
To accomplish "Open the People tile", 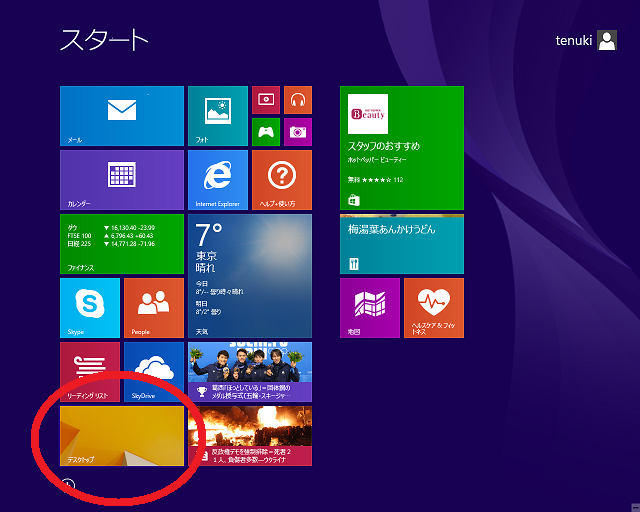I will (153, 308).
